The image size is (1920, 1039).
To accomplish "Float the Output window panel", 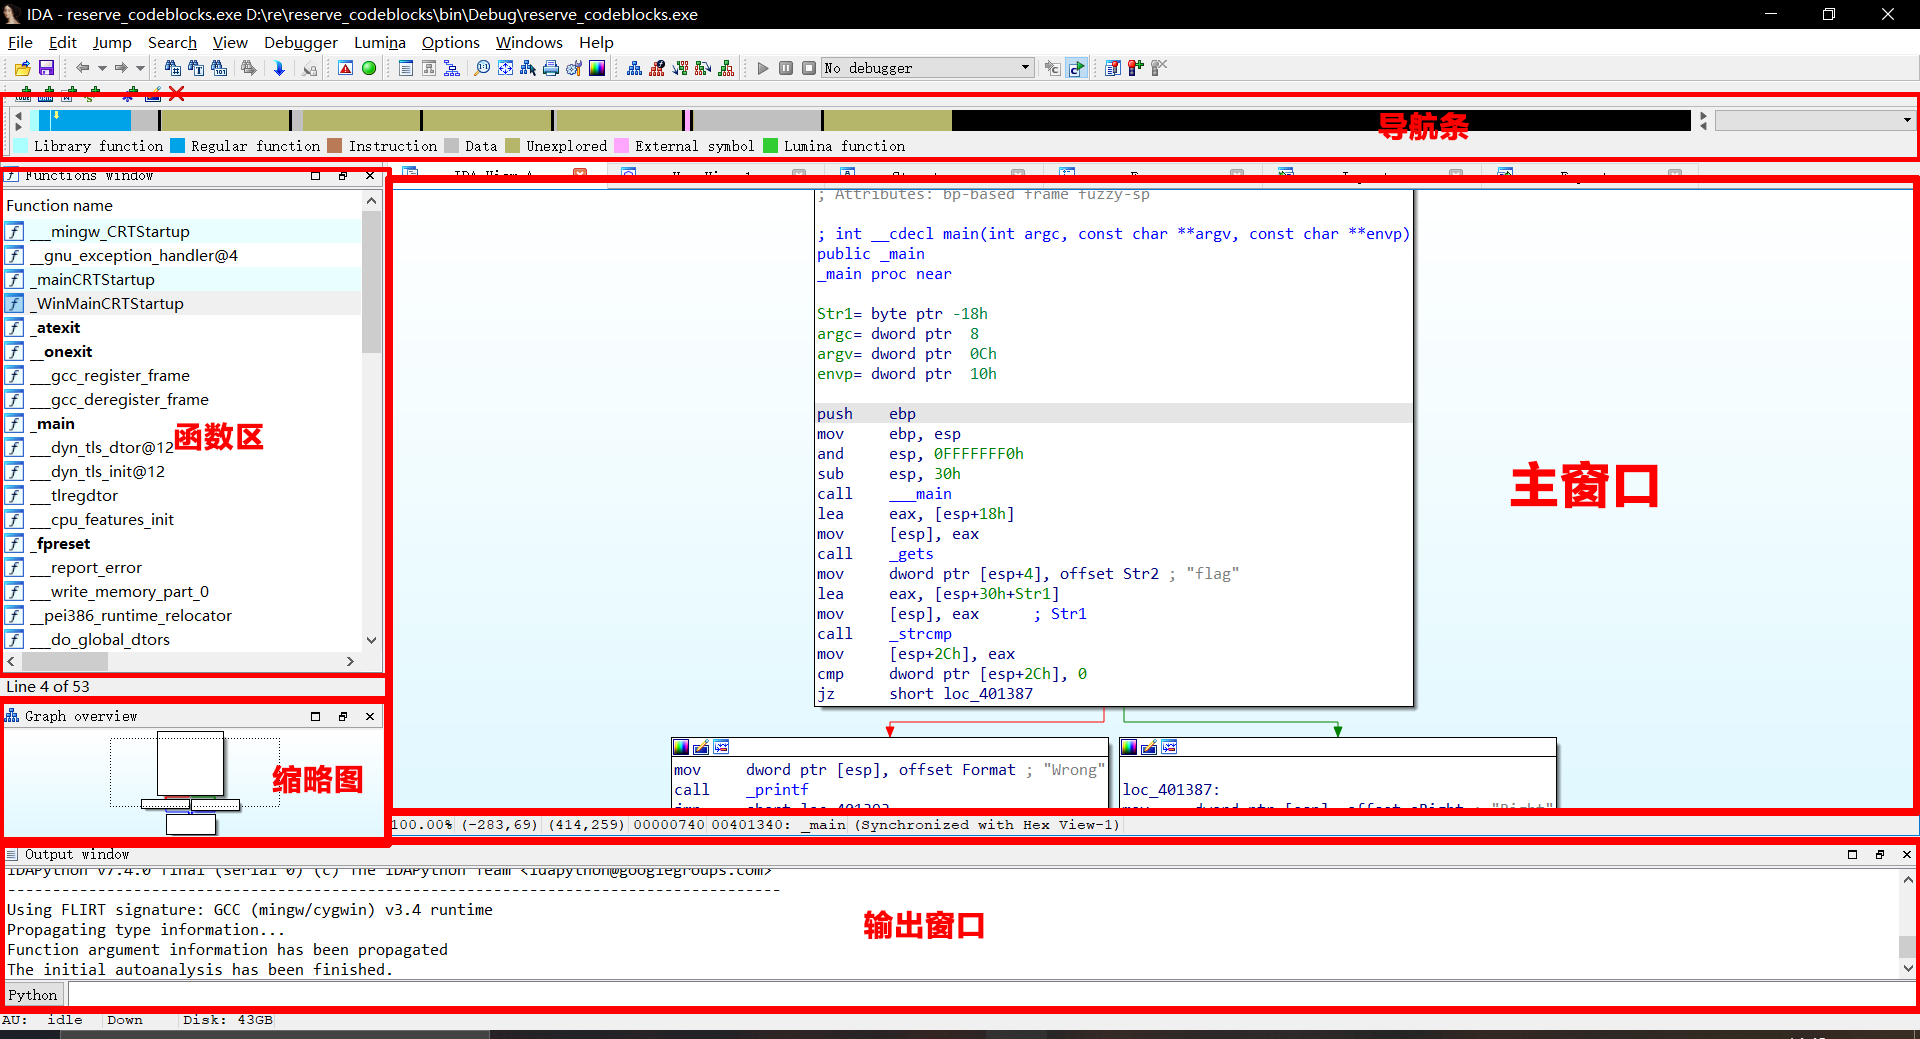I will coord(1880,854).
